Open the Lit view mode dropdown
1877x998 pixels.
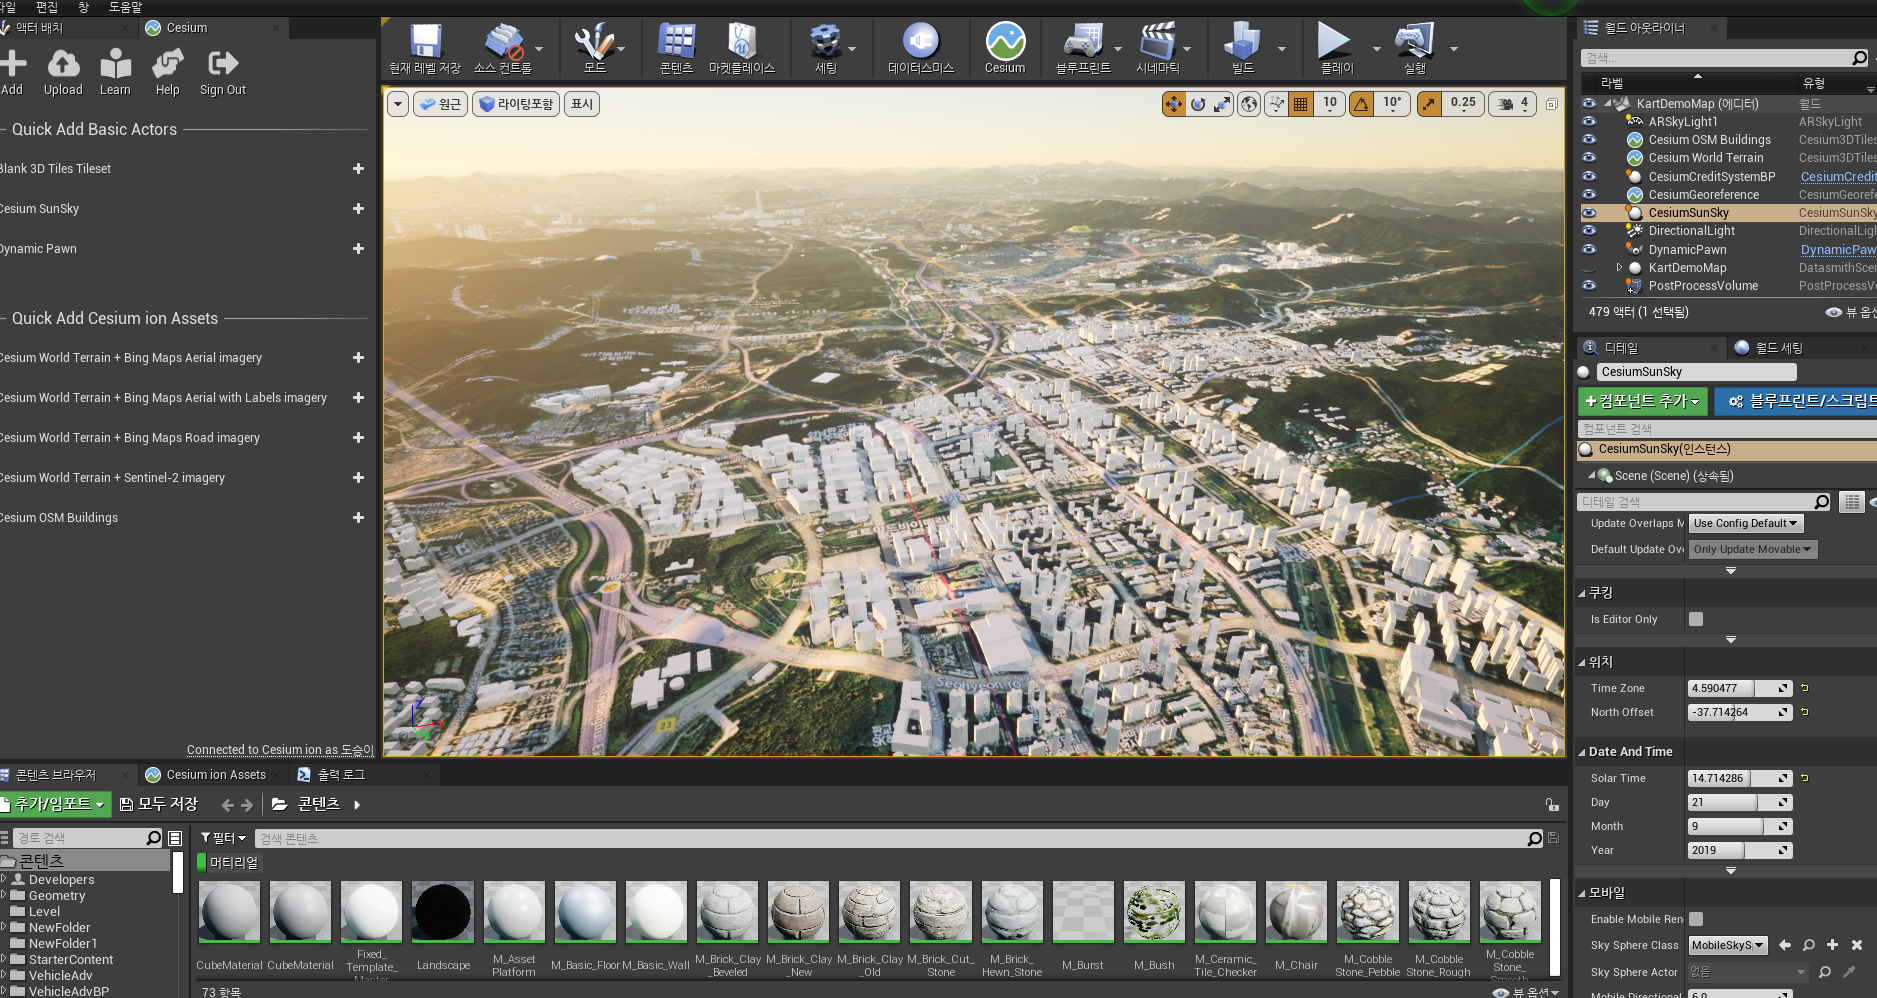pos(515,104)
